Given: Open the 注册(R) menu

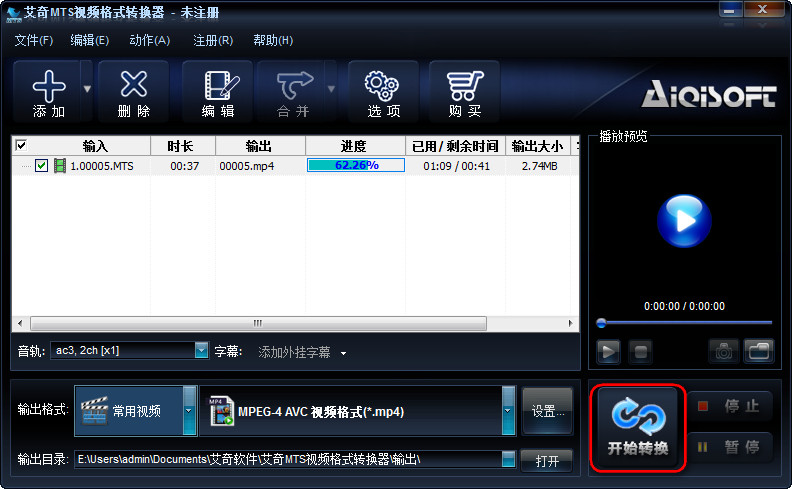Looking at the screenshot, I should 213,40.
